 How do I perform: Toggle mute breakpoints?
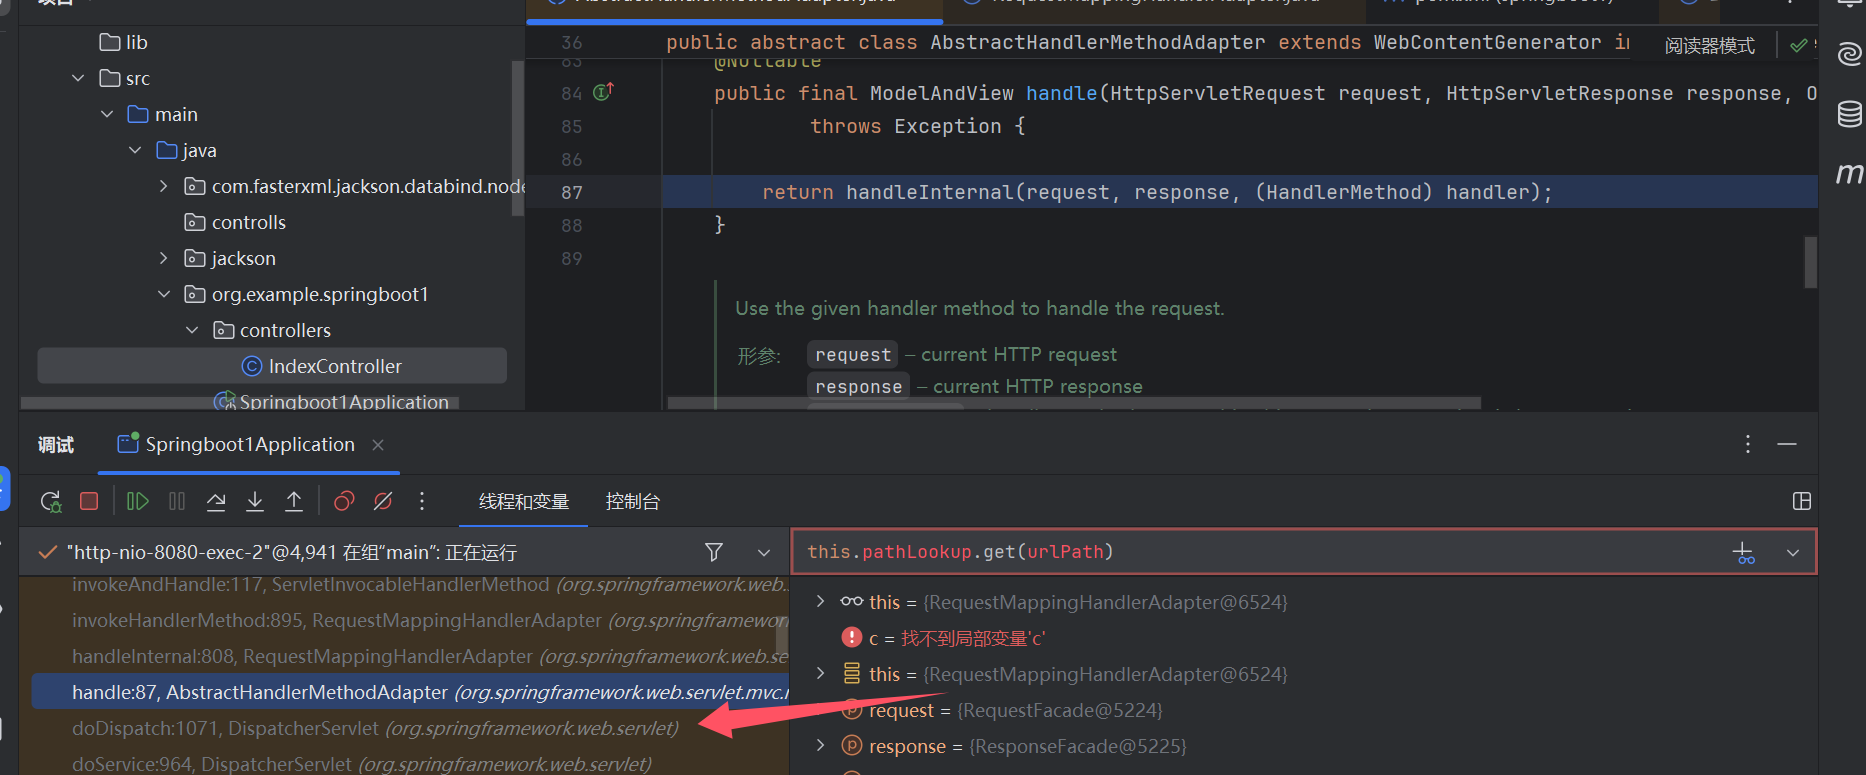click(383, 501)
